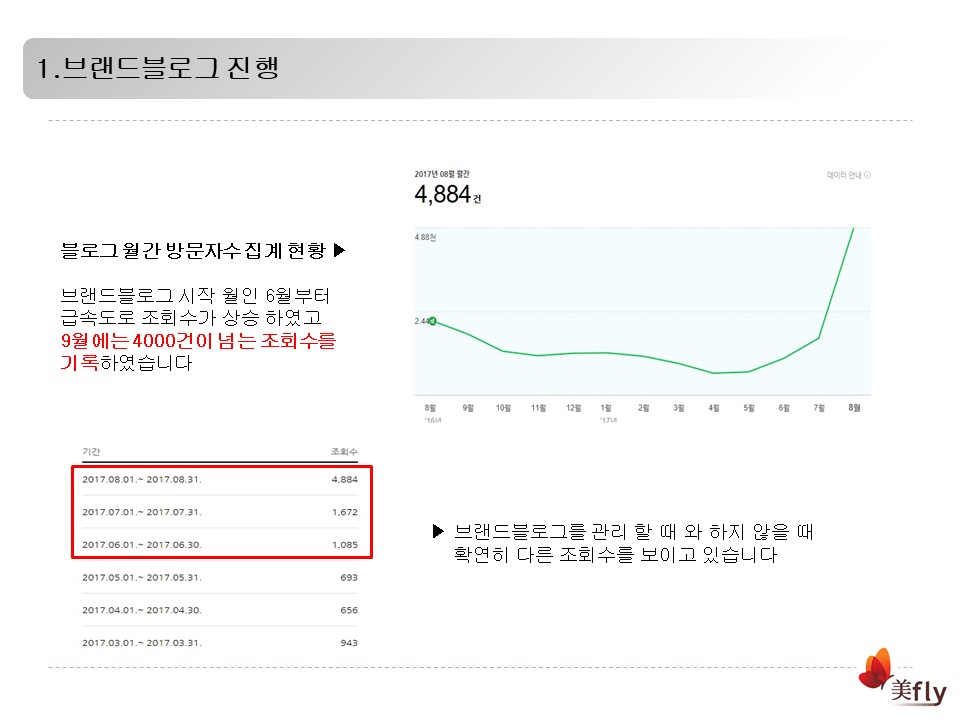Click the 2017.04.01.~ 2017.04.30. row
The height and width of the screenshot is (720, 960).
pos(220,610)
